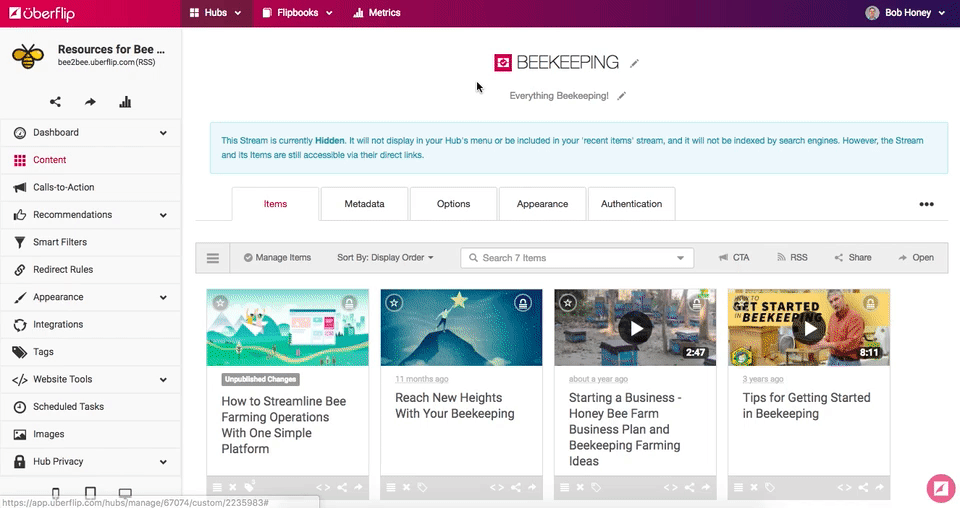Open the hub bar chart metrics icon
Image resolution: width=960 pixels, height=508 pixels.
[125, 102]
